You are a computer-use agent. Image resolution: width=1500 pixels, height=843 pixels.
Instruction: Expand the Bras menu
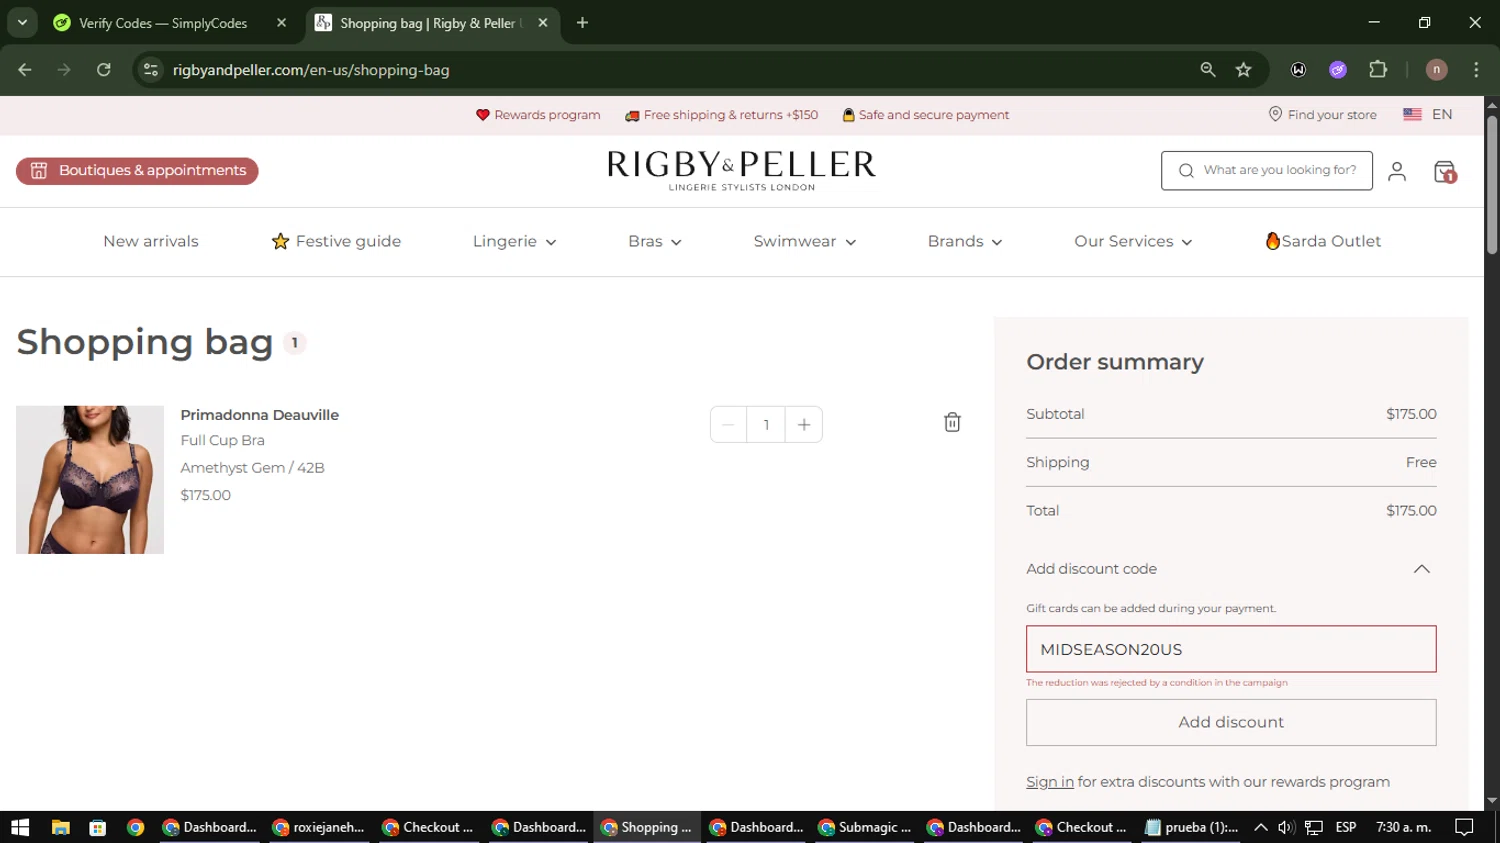[655, 241]
